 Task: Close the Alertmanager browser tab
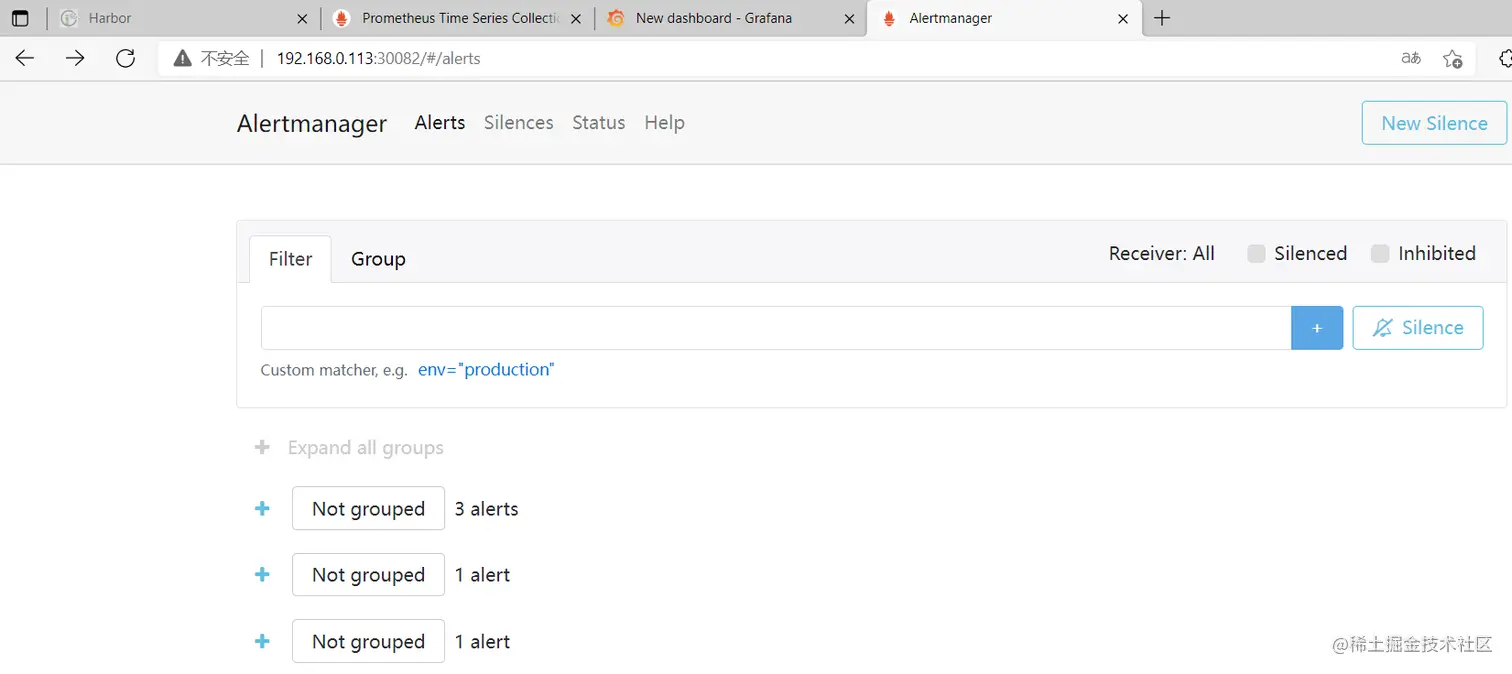1123,18
